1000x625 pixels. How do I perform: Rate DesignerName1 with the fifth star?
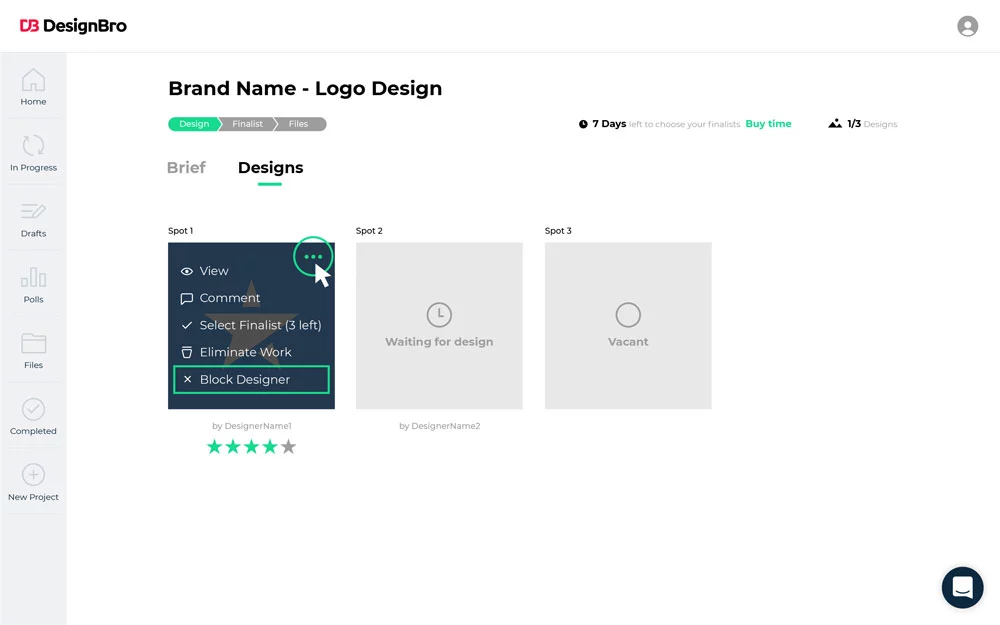click(x=288, y=446)
